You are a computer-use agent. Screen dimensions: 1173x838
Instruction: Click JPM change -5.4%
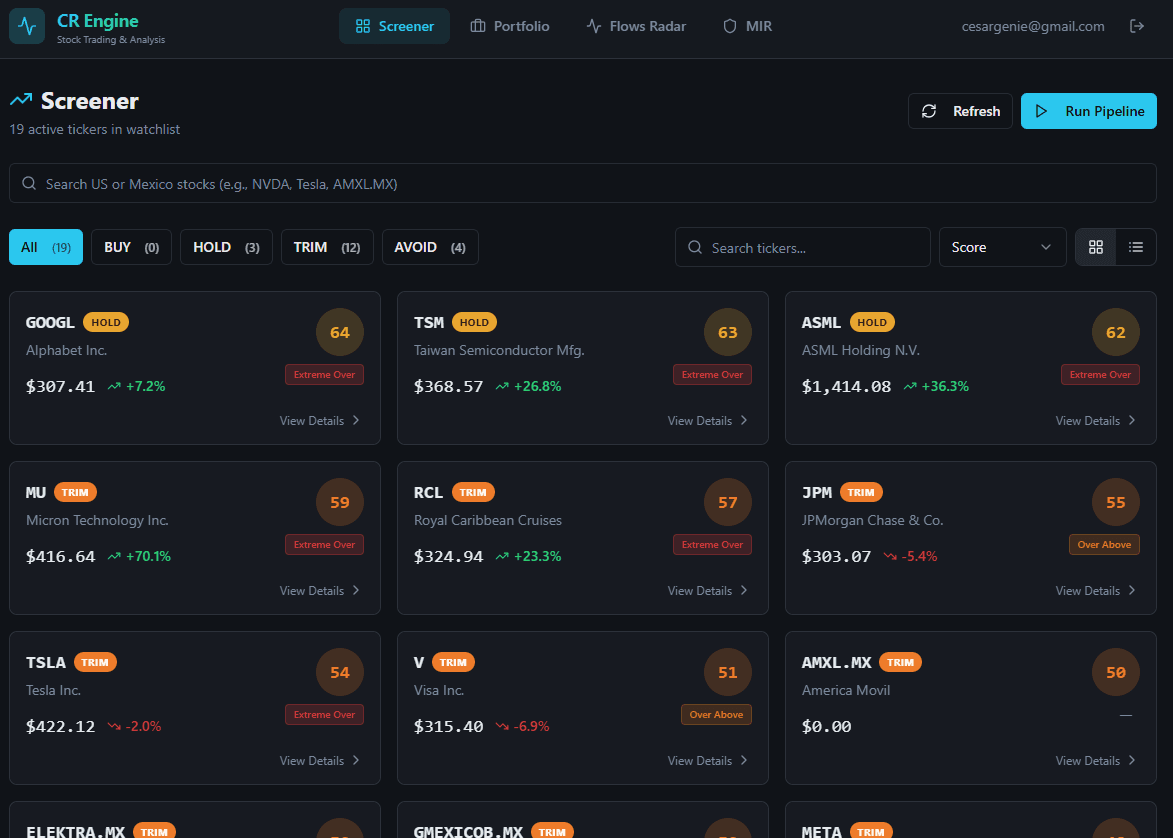coord(919,556)
